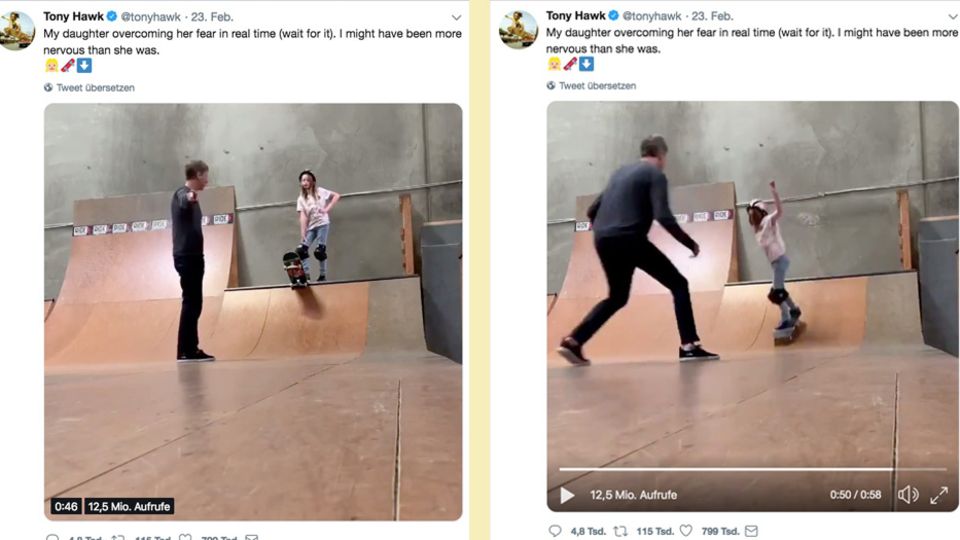Click @tonyhawk handle in right tweet
This screenshot has height=540, width=960.
pos(653,16)
